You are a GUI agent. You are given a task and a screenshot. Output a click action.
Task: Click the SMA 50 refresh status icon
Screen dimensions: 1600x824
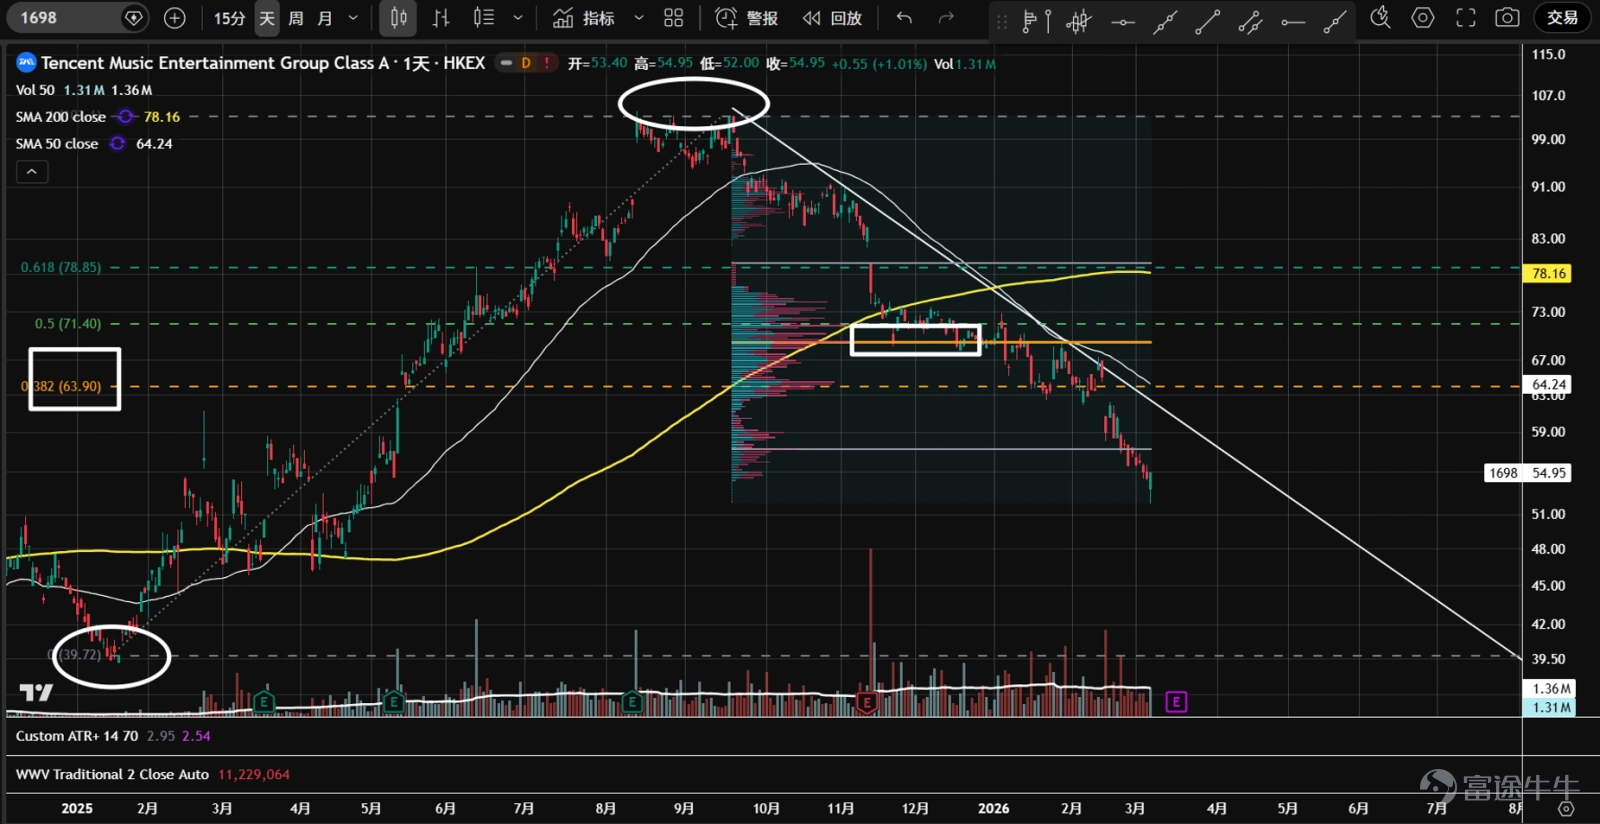[117, 144]
